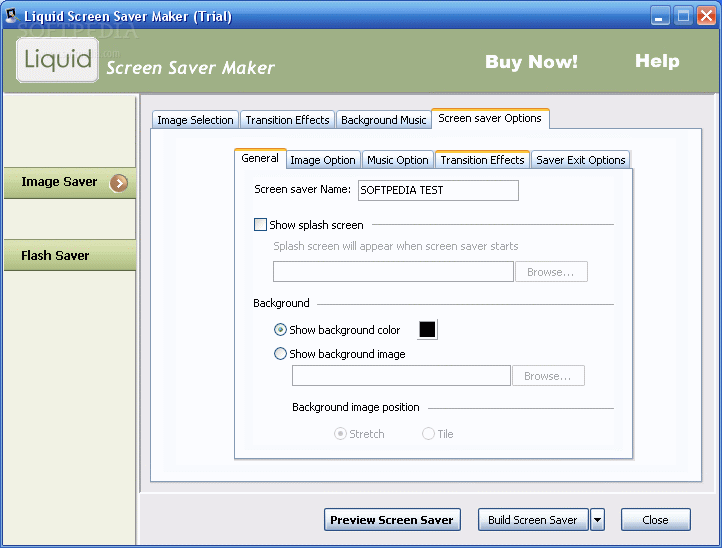The height and width of the screenshot is (548, 722).
Task: Click the Background section label
Action: coord(281,303)
